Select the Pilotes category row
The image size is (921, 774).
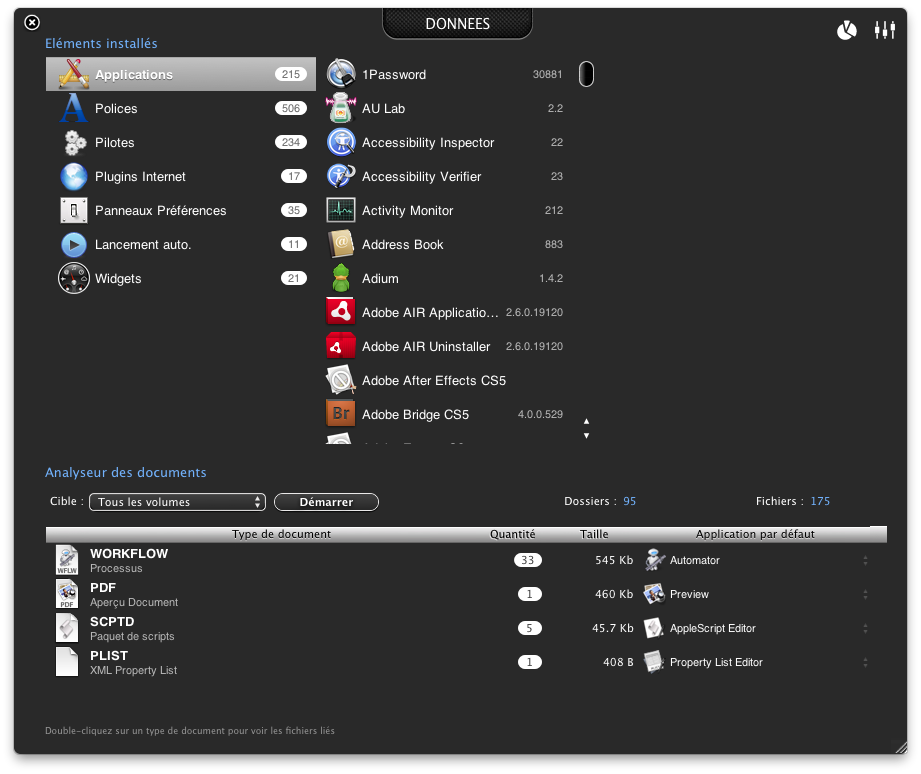coord(181,142)
